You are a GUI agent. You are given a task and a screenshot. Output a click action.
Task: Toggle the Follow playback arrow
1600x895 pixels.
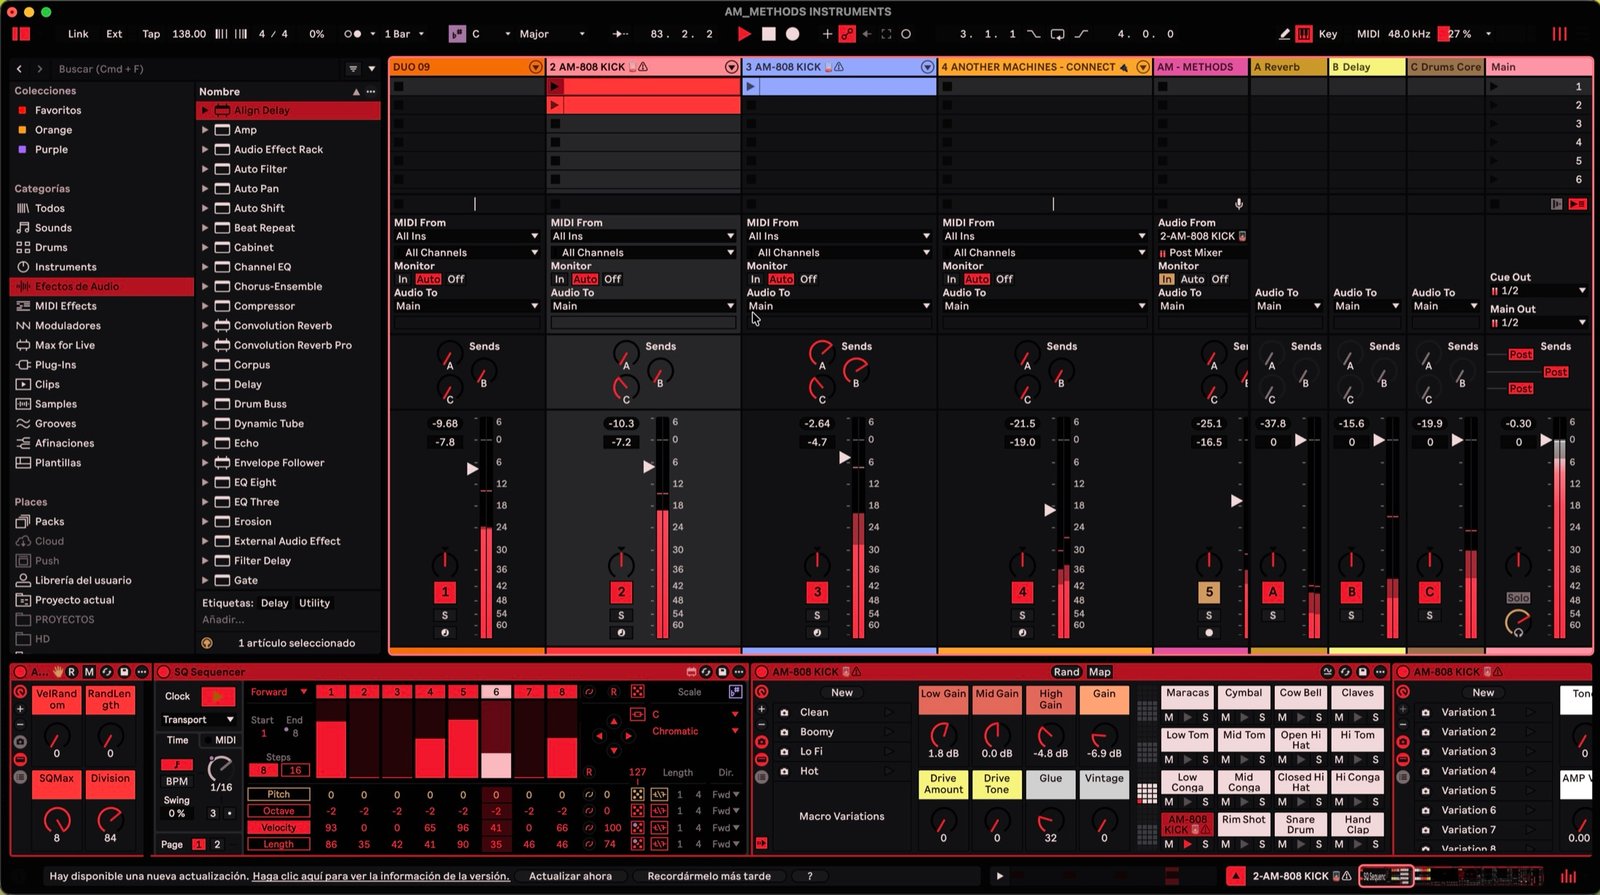tap(620, 34)
